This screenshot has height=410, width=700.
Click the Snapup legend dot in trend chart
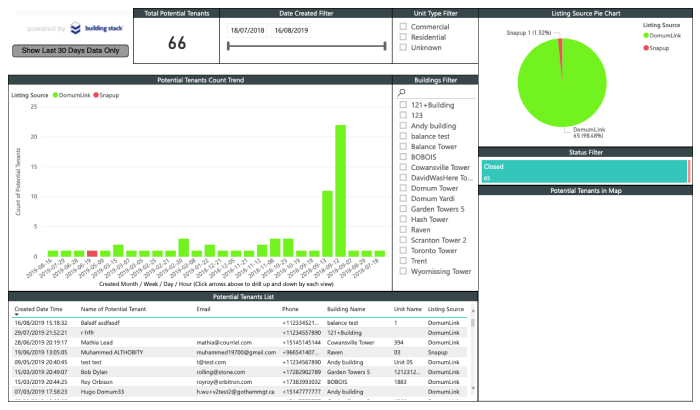tap(96, 95)
